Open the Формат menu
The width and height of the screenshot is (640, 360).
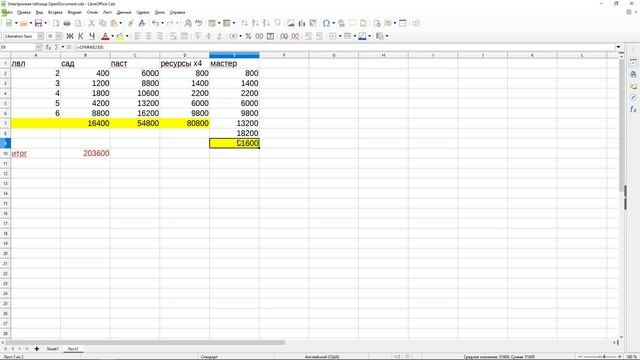[75, 12]
